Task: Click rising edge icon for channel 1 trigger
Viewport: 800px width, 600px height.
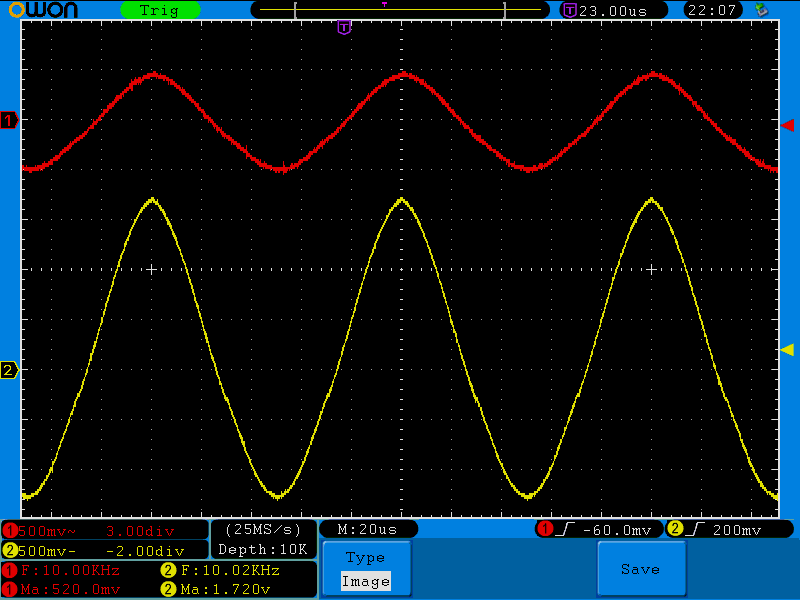Action: (564, 529)
